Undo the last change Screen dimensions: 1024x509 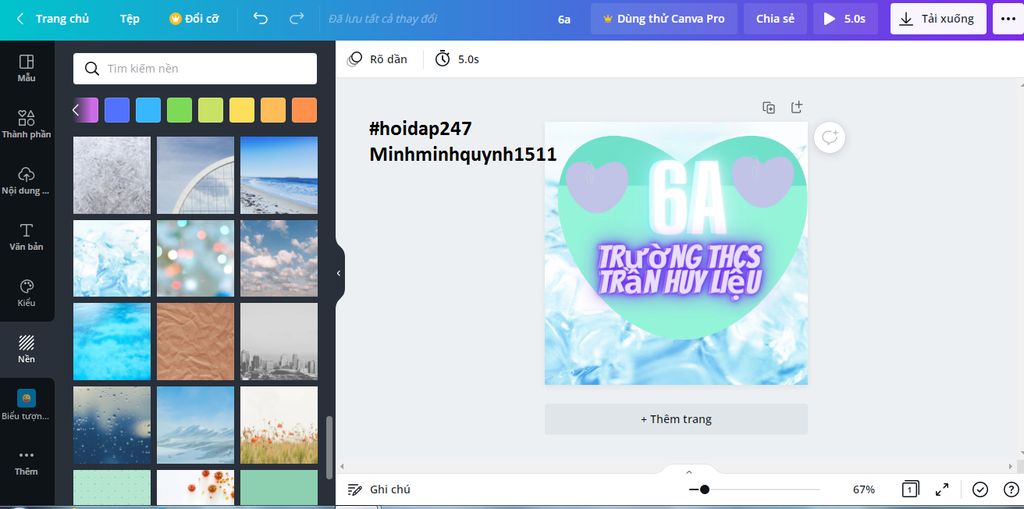(261, 18)
